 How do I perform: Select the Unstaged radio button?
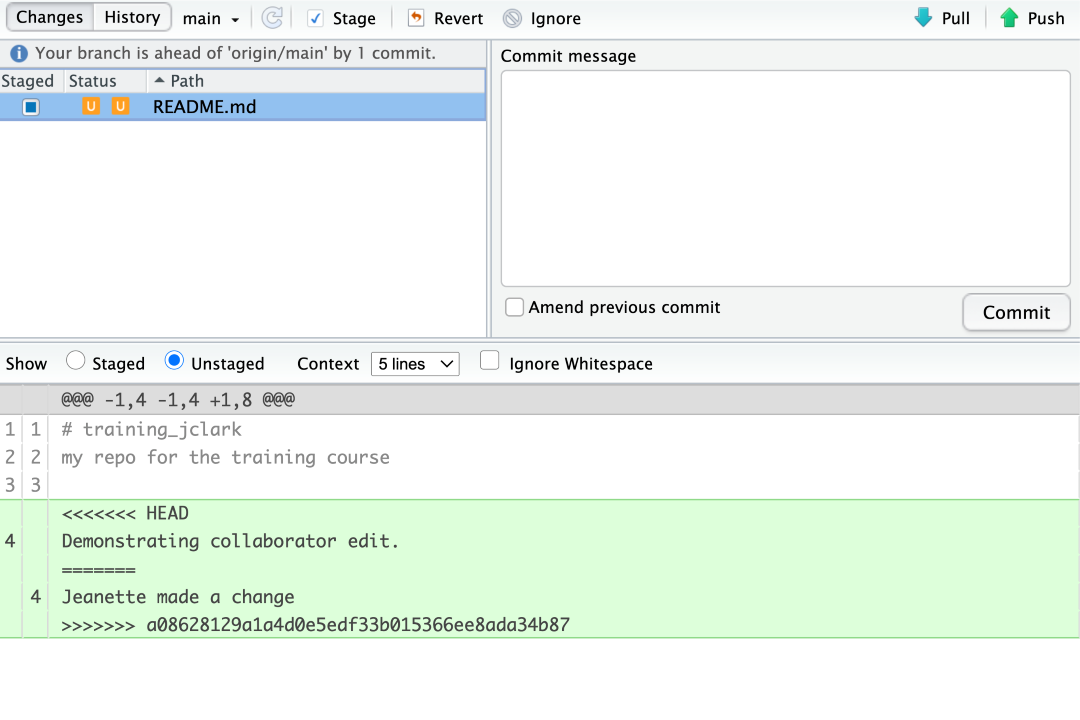(x=175, y=361)
